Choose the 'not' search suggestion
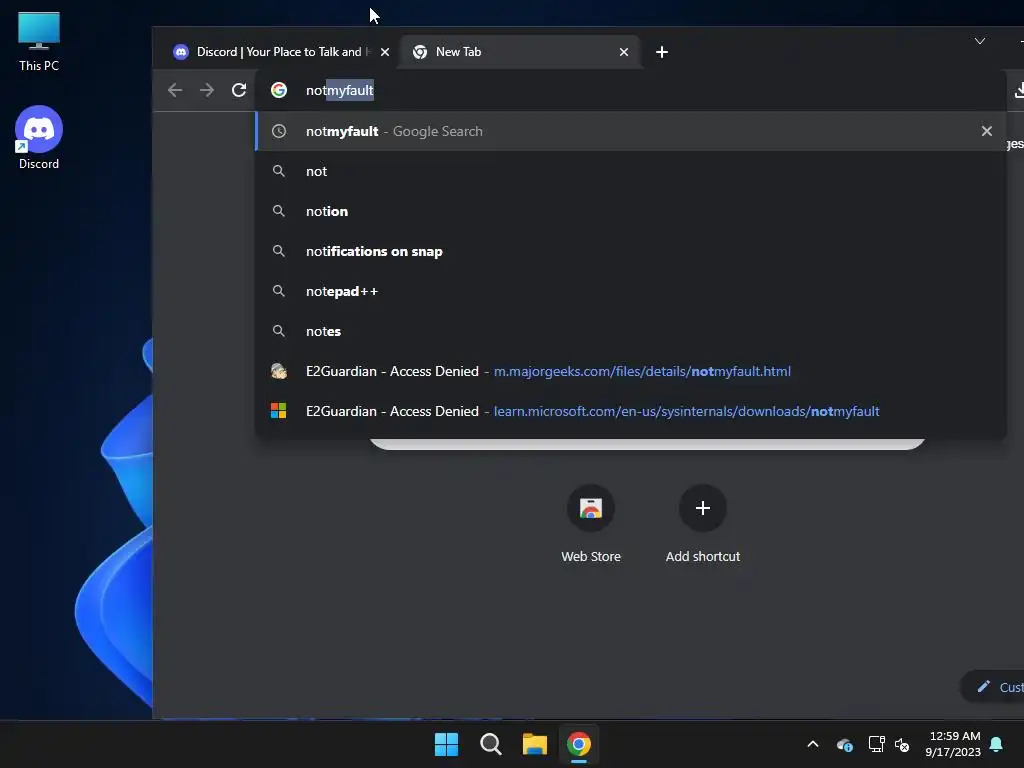Image resolution: width=1024 pixels, height=768 pixels. coord(631,171)
